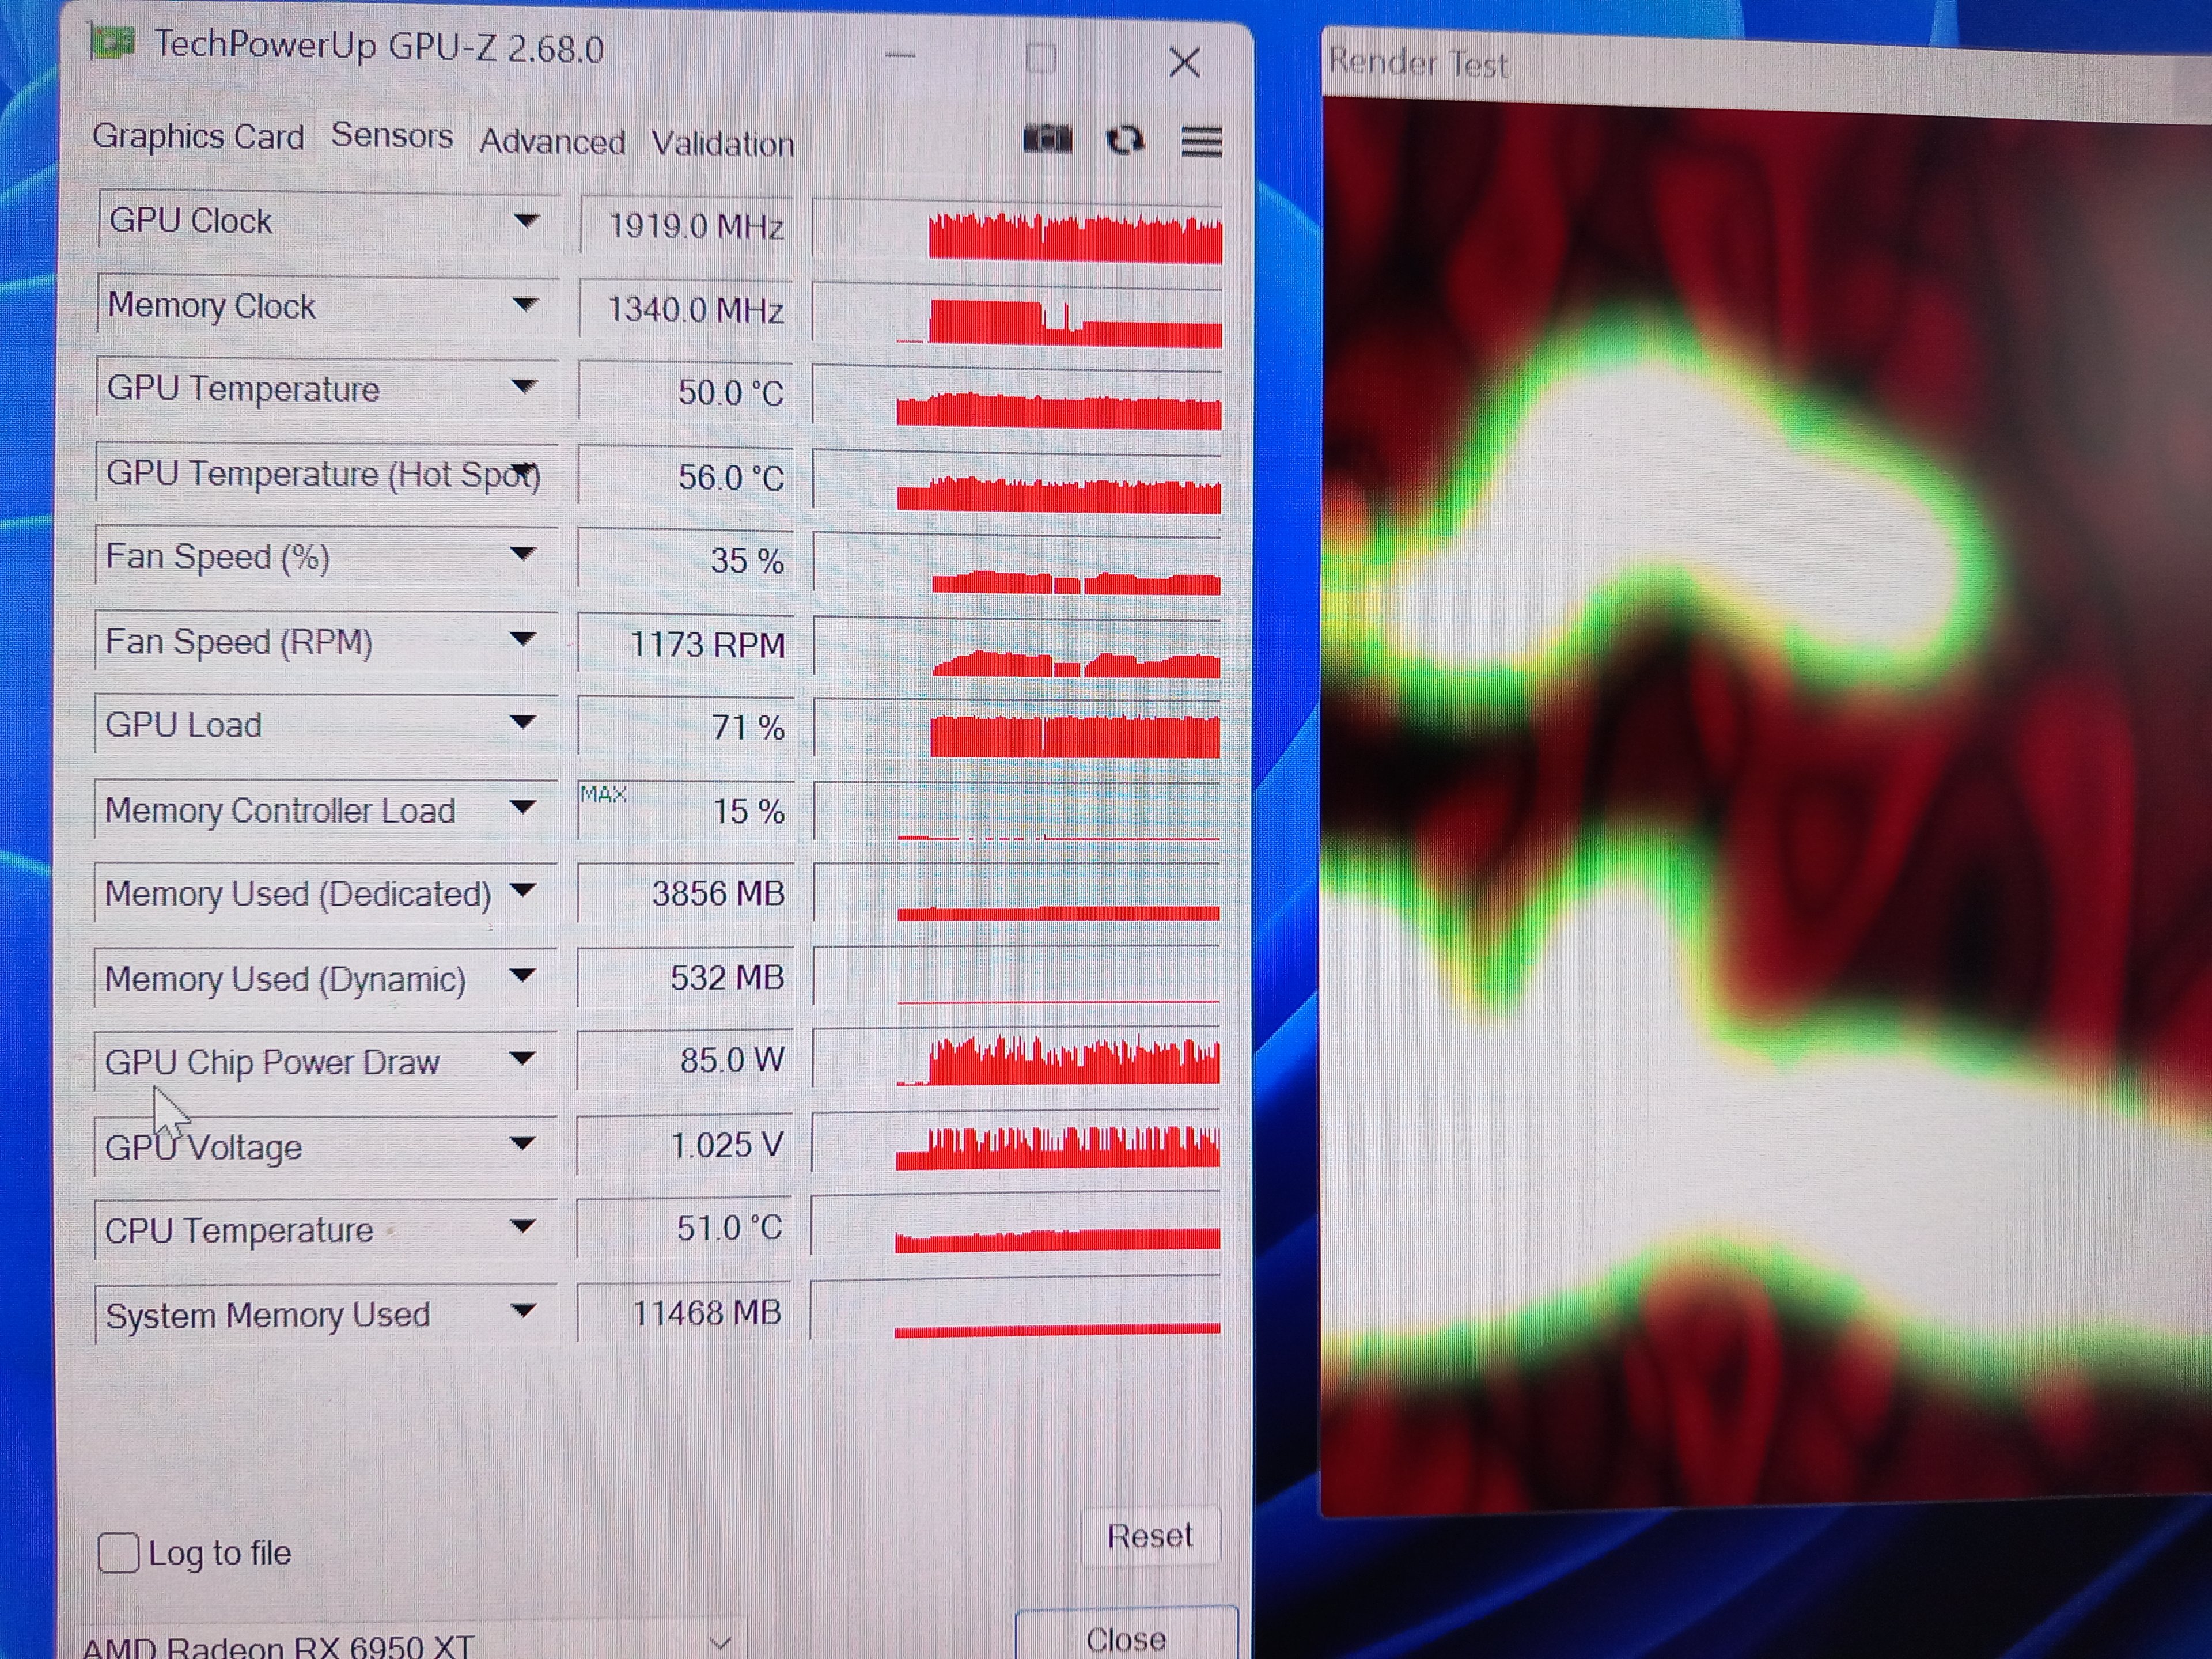The height and width of the screenshot is (1659, 2212).
Task: Expand the GPU Clock sensor dropdown
Action: click(x=526, y=221)
